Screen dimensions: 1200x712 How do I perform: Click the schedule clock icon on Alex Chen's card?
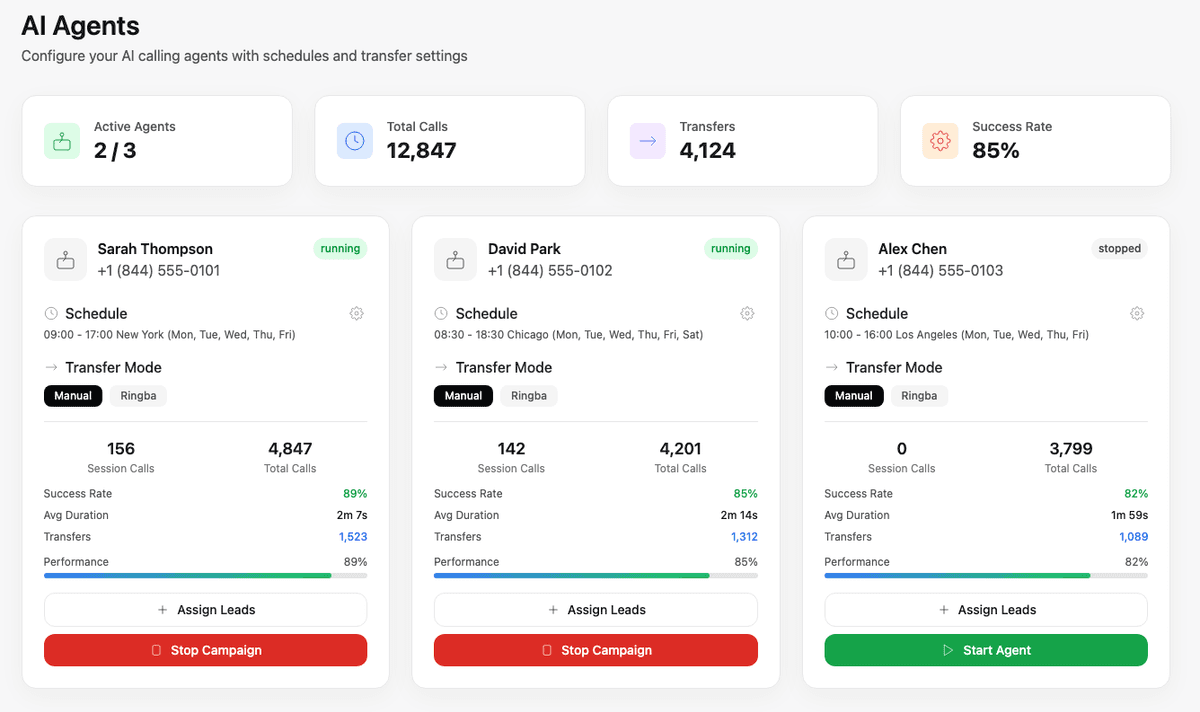coord(833,313)
